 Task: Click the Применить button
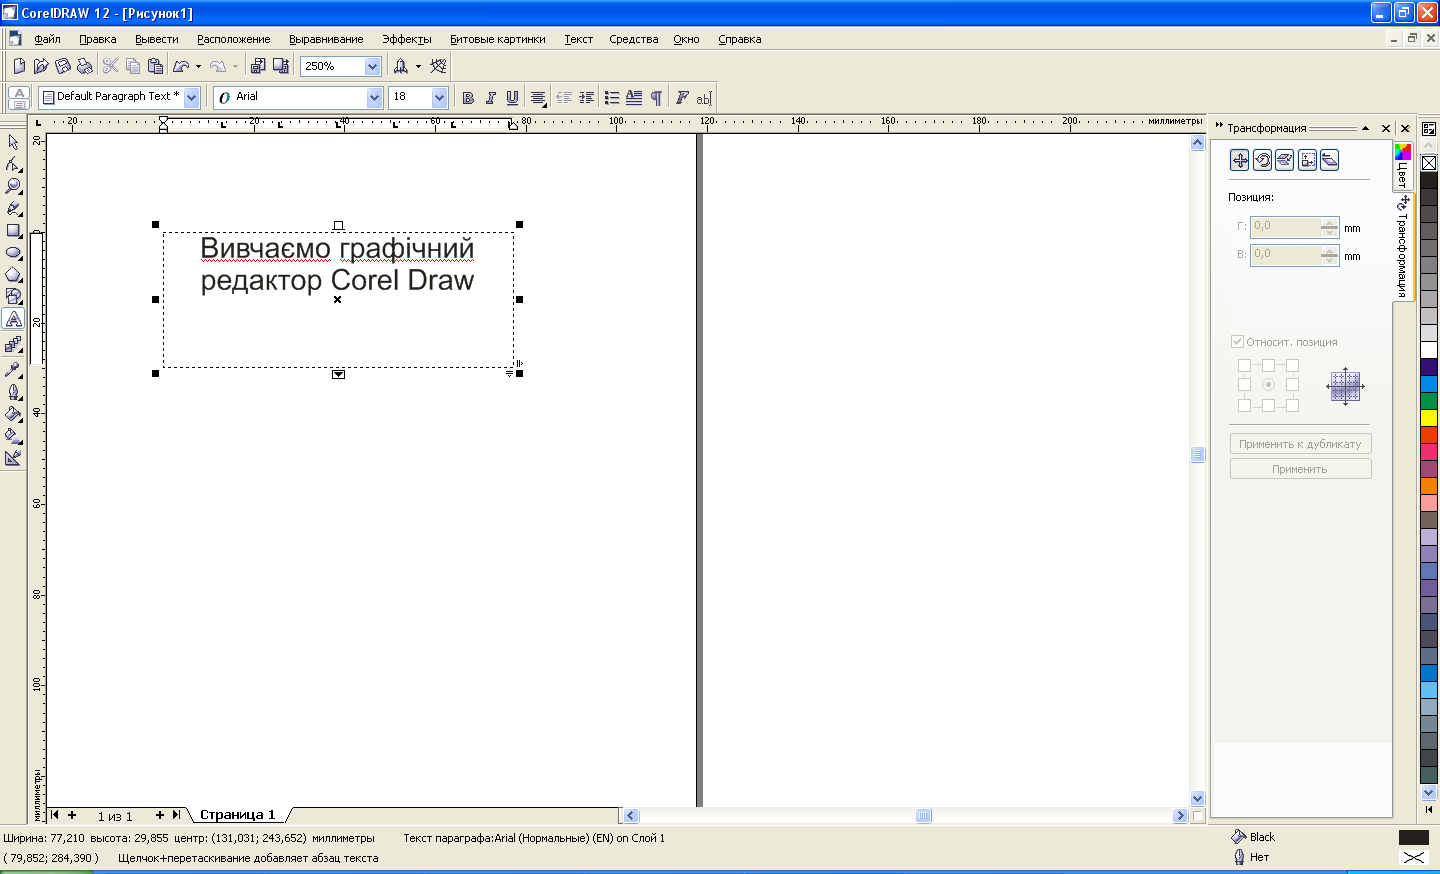pos(1300,469)
